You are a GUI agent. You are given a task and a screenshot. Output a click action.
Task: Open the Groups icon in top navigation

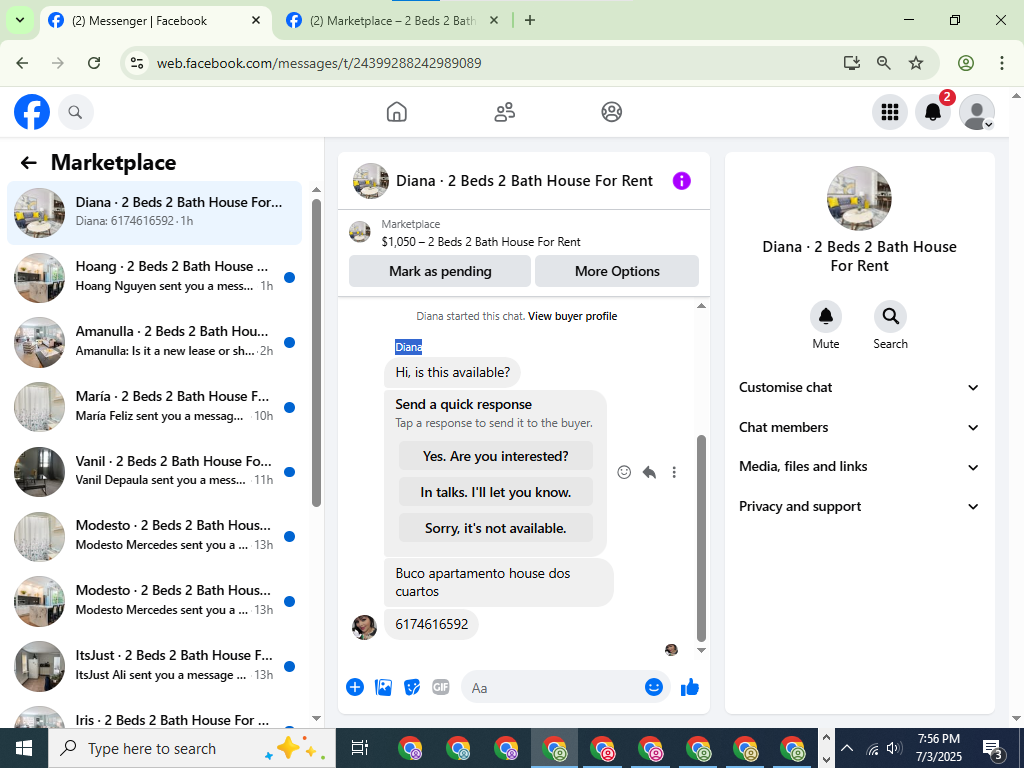tap(611, 112)
